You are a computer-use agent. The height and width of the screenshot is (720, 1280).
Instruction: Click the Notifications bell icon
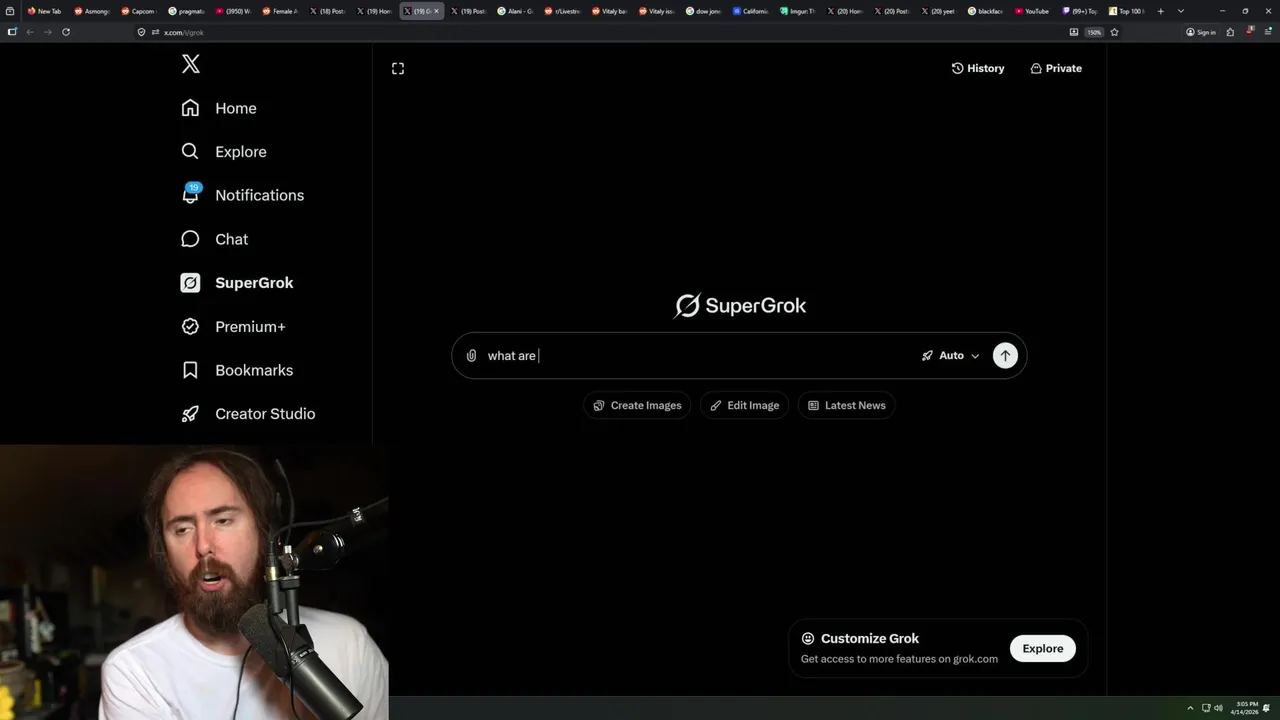tap(190, 195)
